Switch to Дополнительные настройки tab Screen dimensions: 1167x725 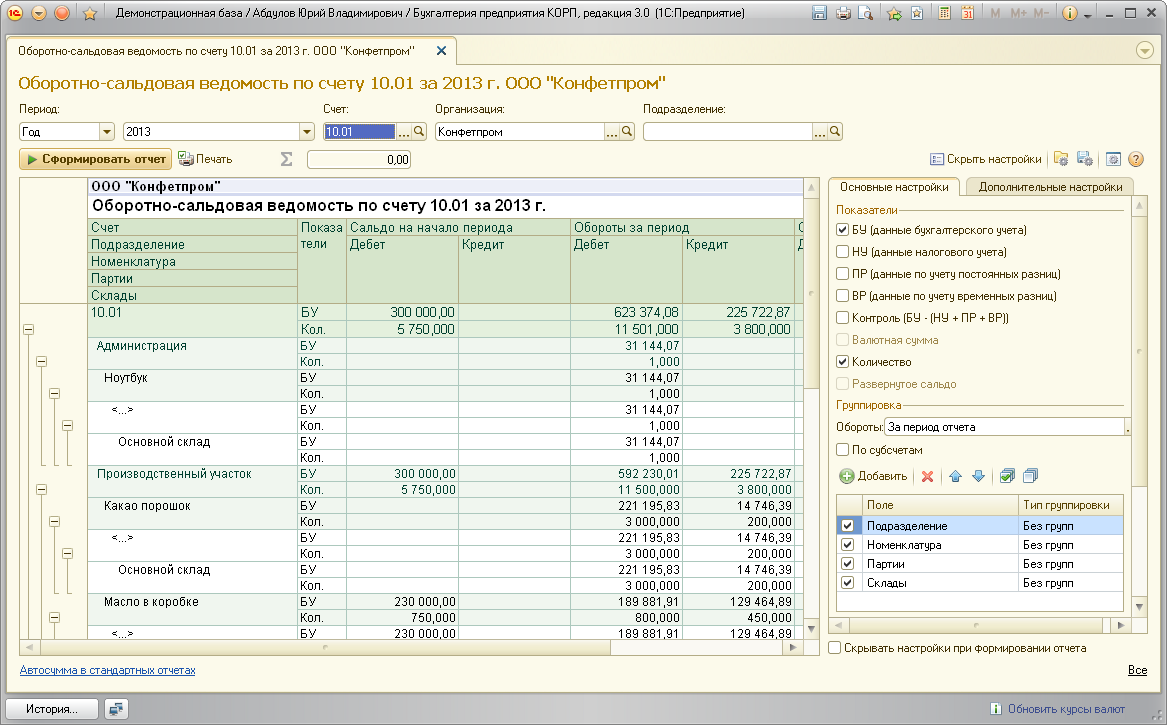[1050, 187]
